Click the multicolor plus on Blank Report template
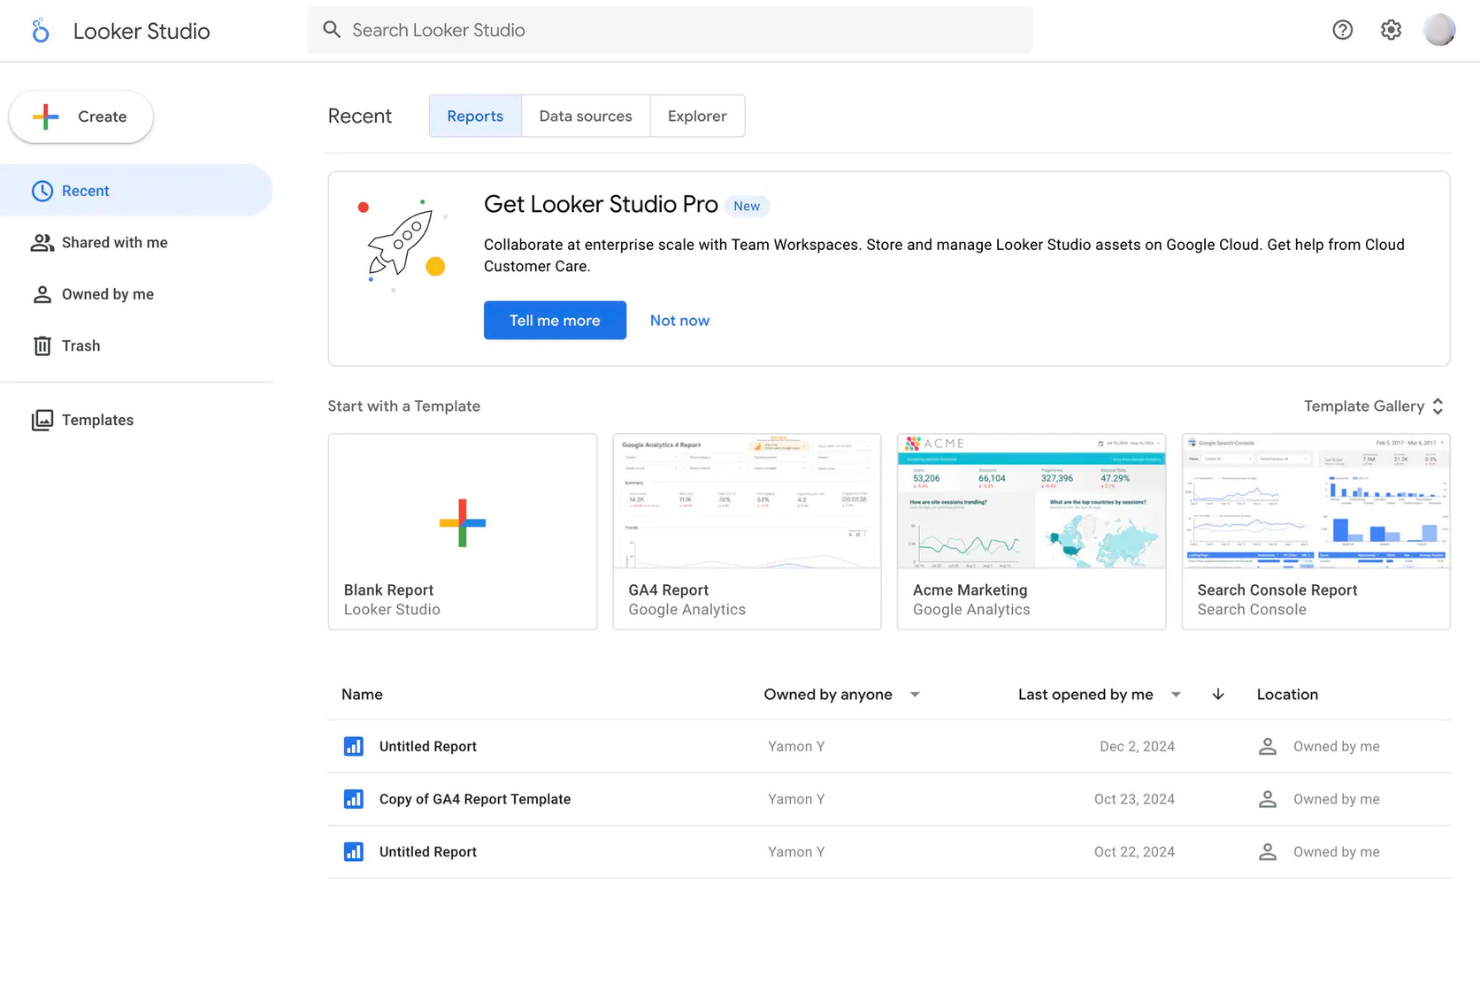The height and width of the screenshot is (987, 1480). coord(462,521)
